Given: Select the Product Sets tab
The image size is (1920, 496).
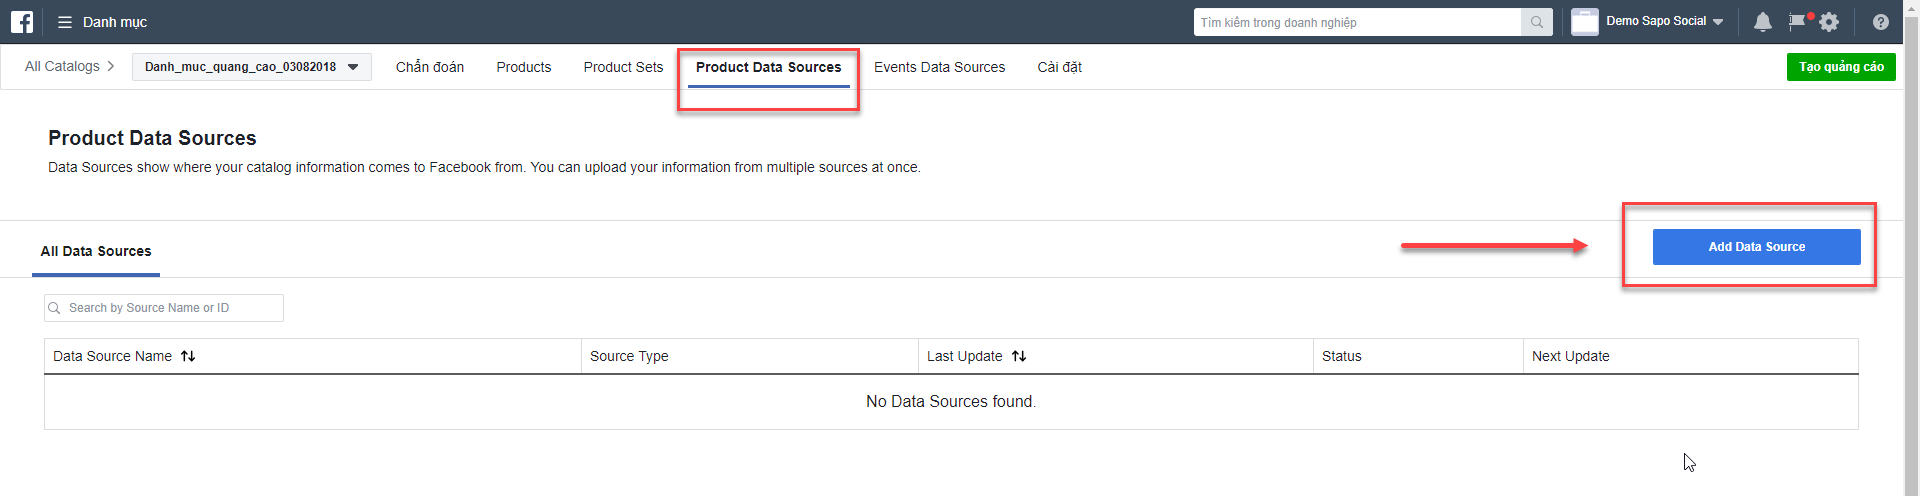Looking at the screenshot, I should [x=623, y=67].
